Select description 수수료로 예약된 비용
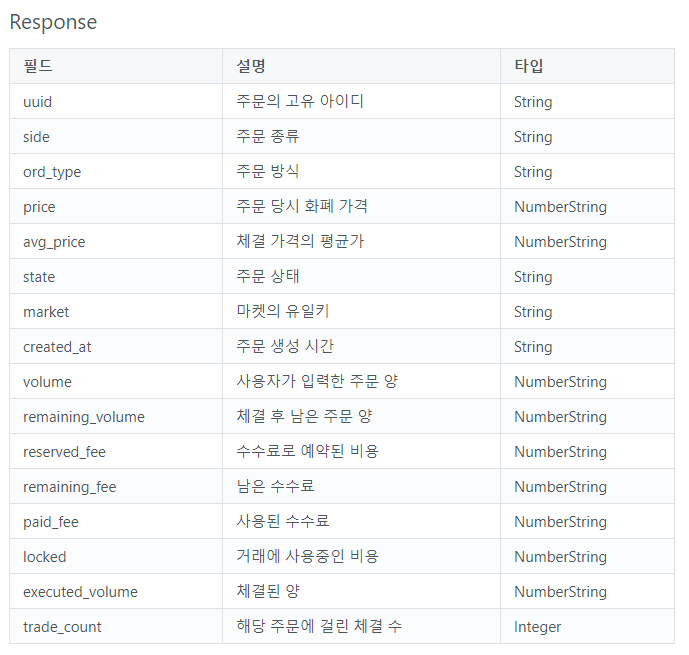This screenshot has height=655, width=689. point(308,451)
